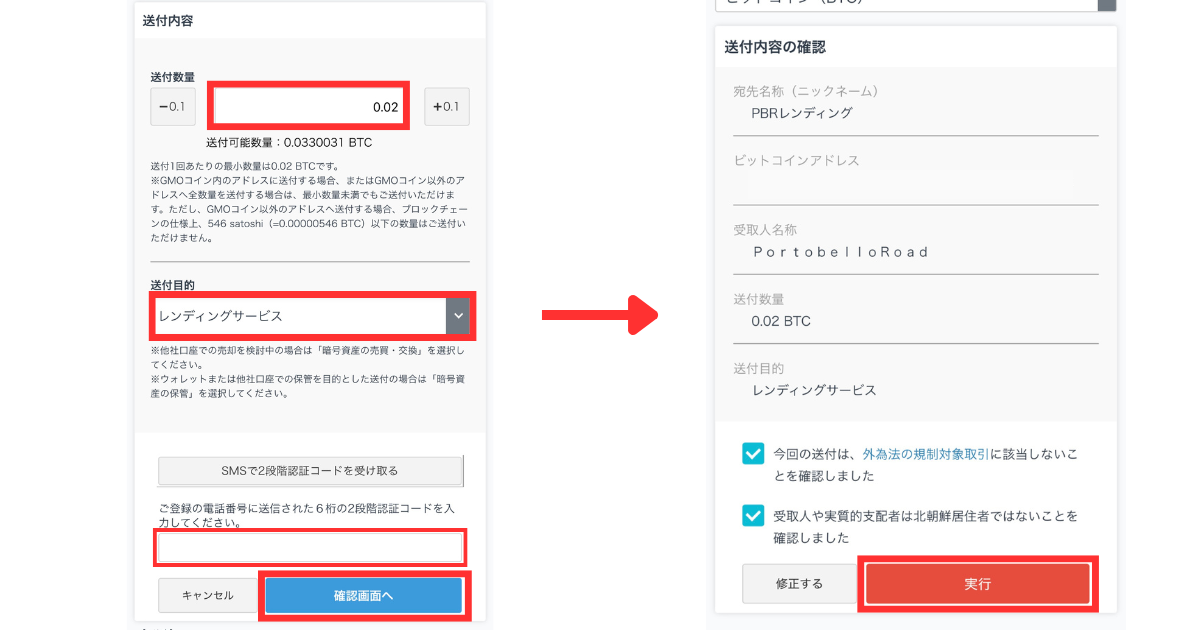Click the 修正する button
1200x630 pixels.
tap(799, 584)
